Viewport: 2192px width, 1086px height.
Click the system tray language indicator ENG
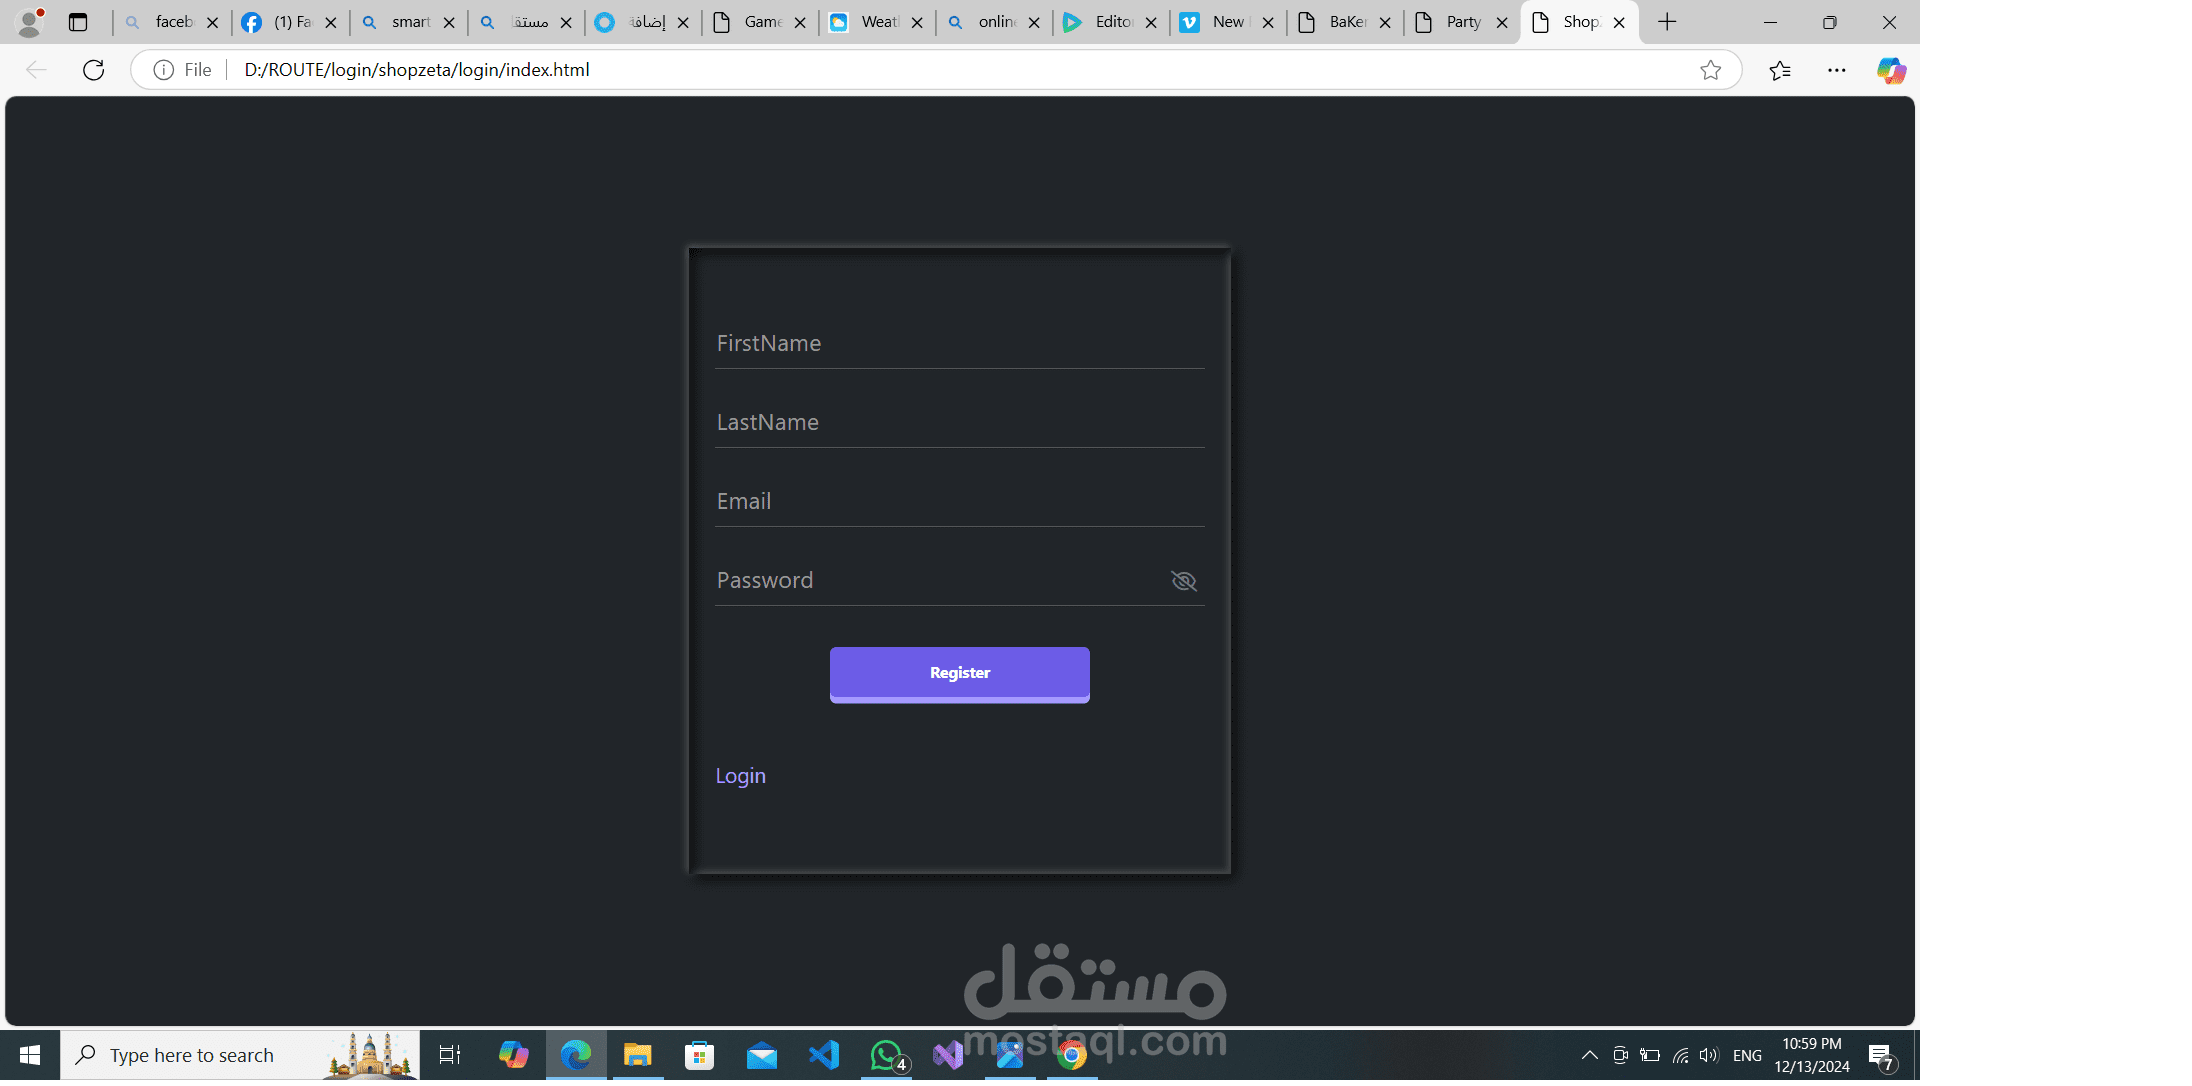click(1747, 1055)
